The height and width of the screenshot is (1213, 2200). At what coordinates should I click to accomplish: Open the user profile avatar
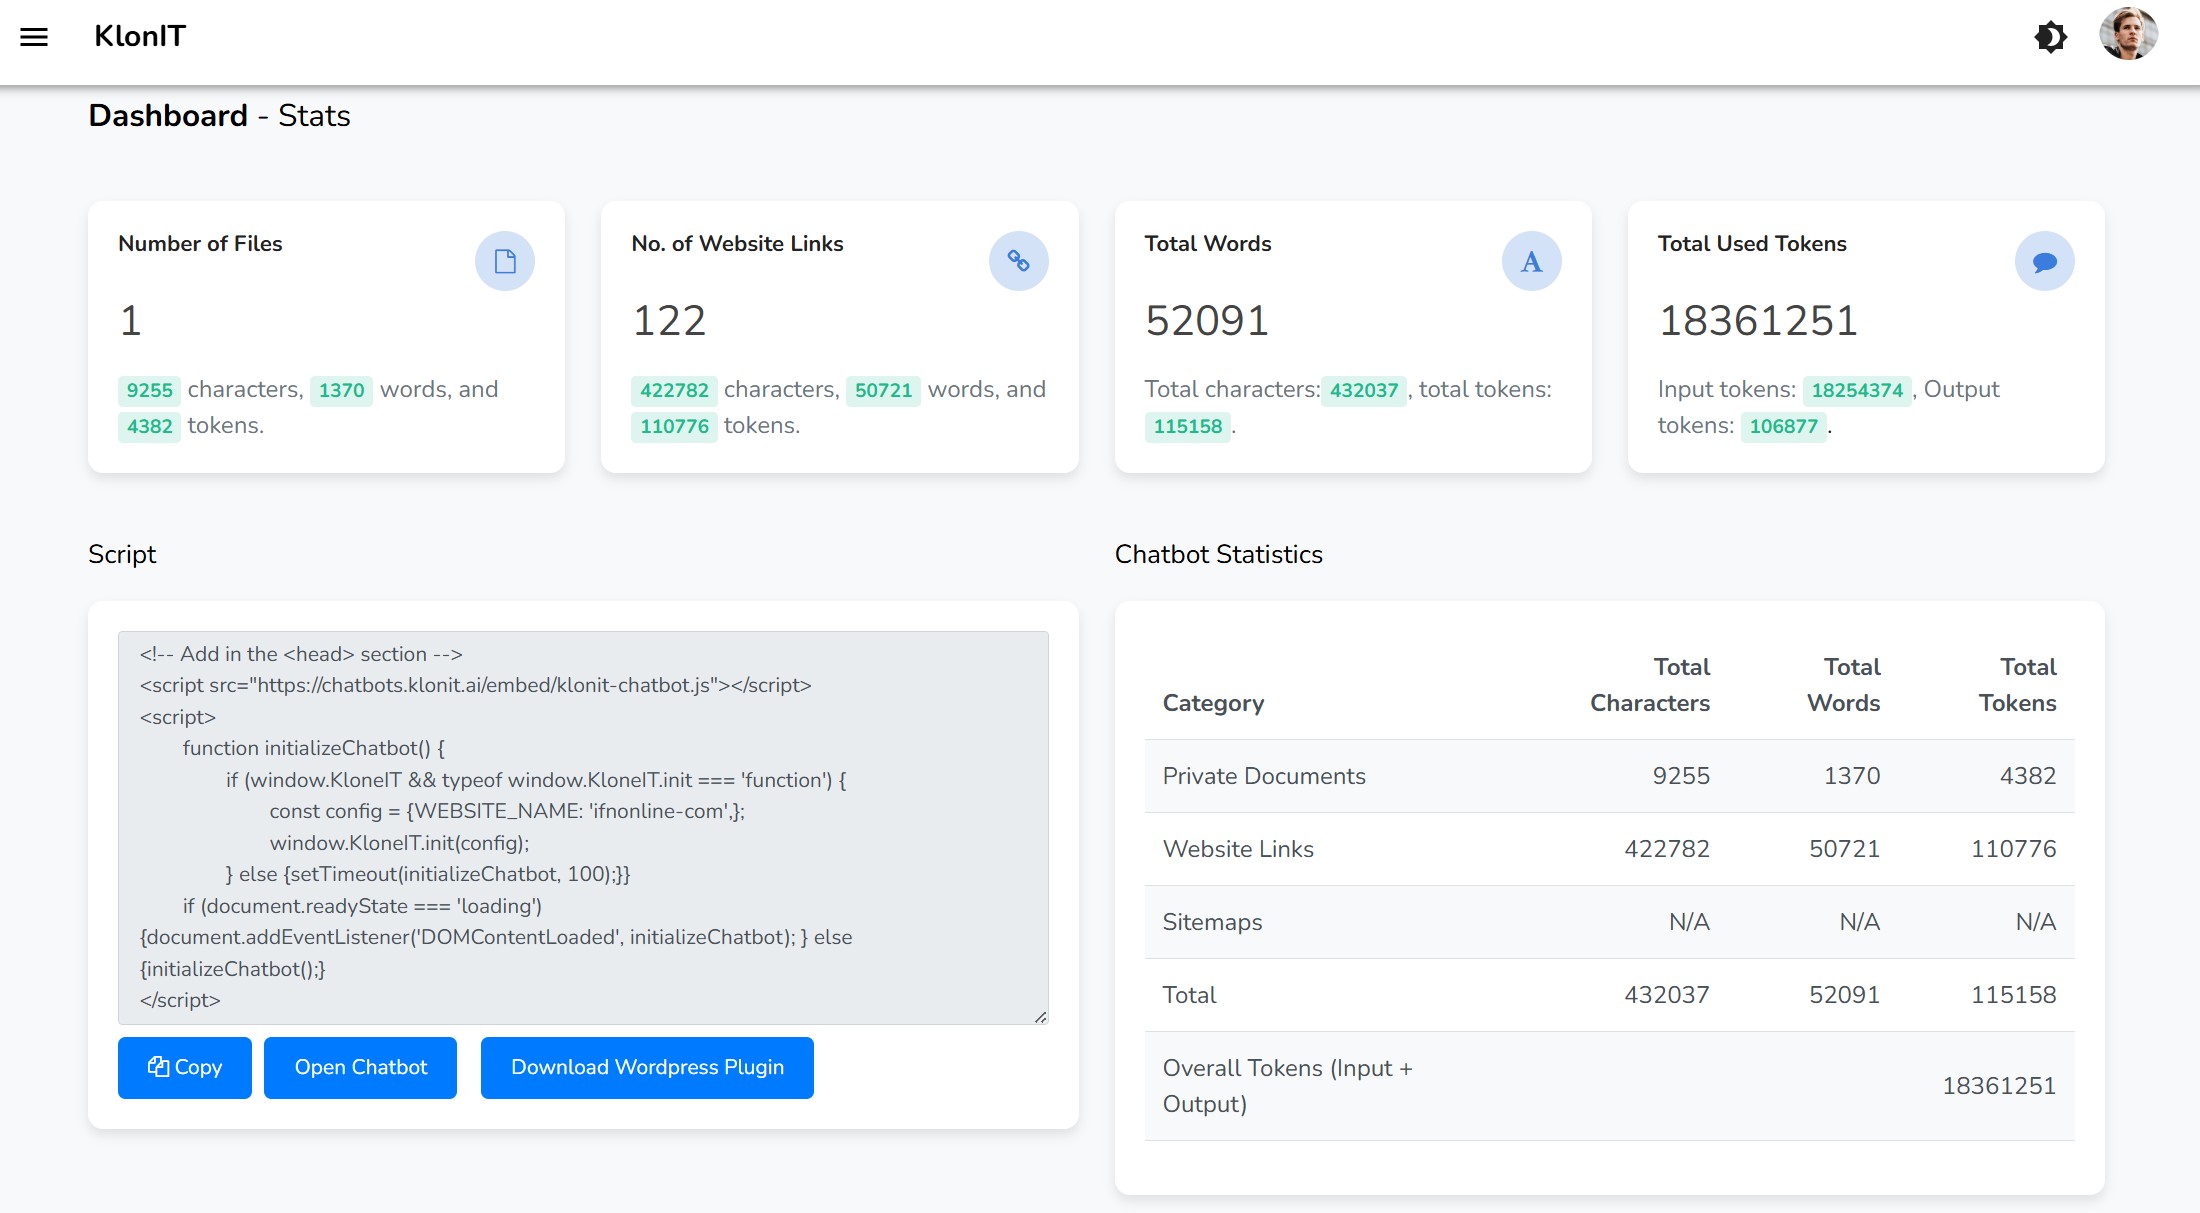tap(2128, 35)
